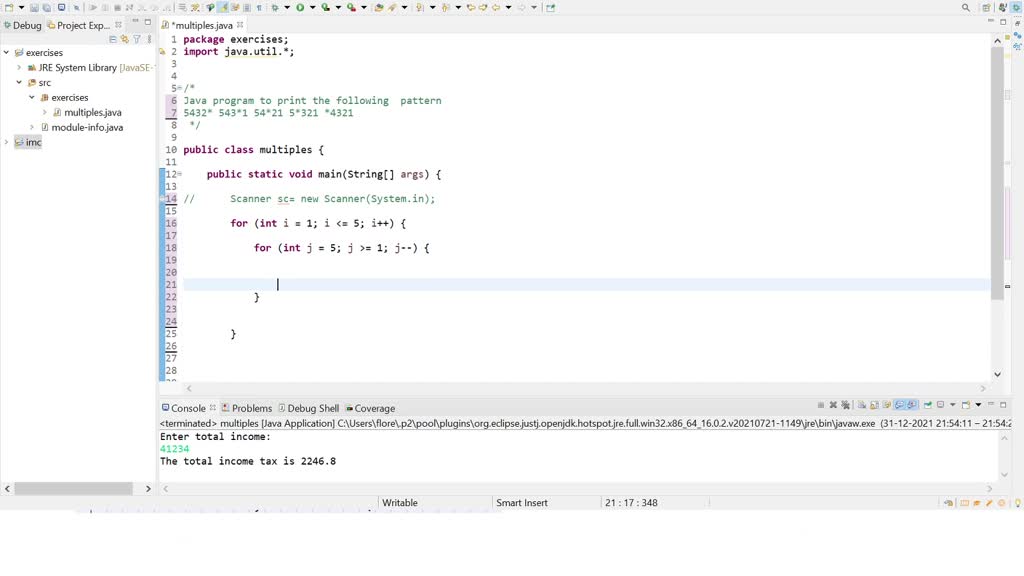Screen dimensions: 1024x576
Task: Click the Smart Insert status bar entry
Action: 522,503
